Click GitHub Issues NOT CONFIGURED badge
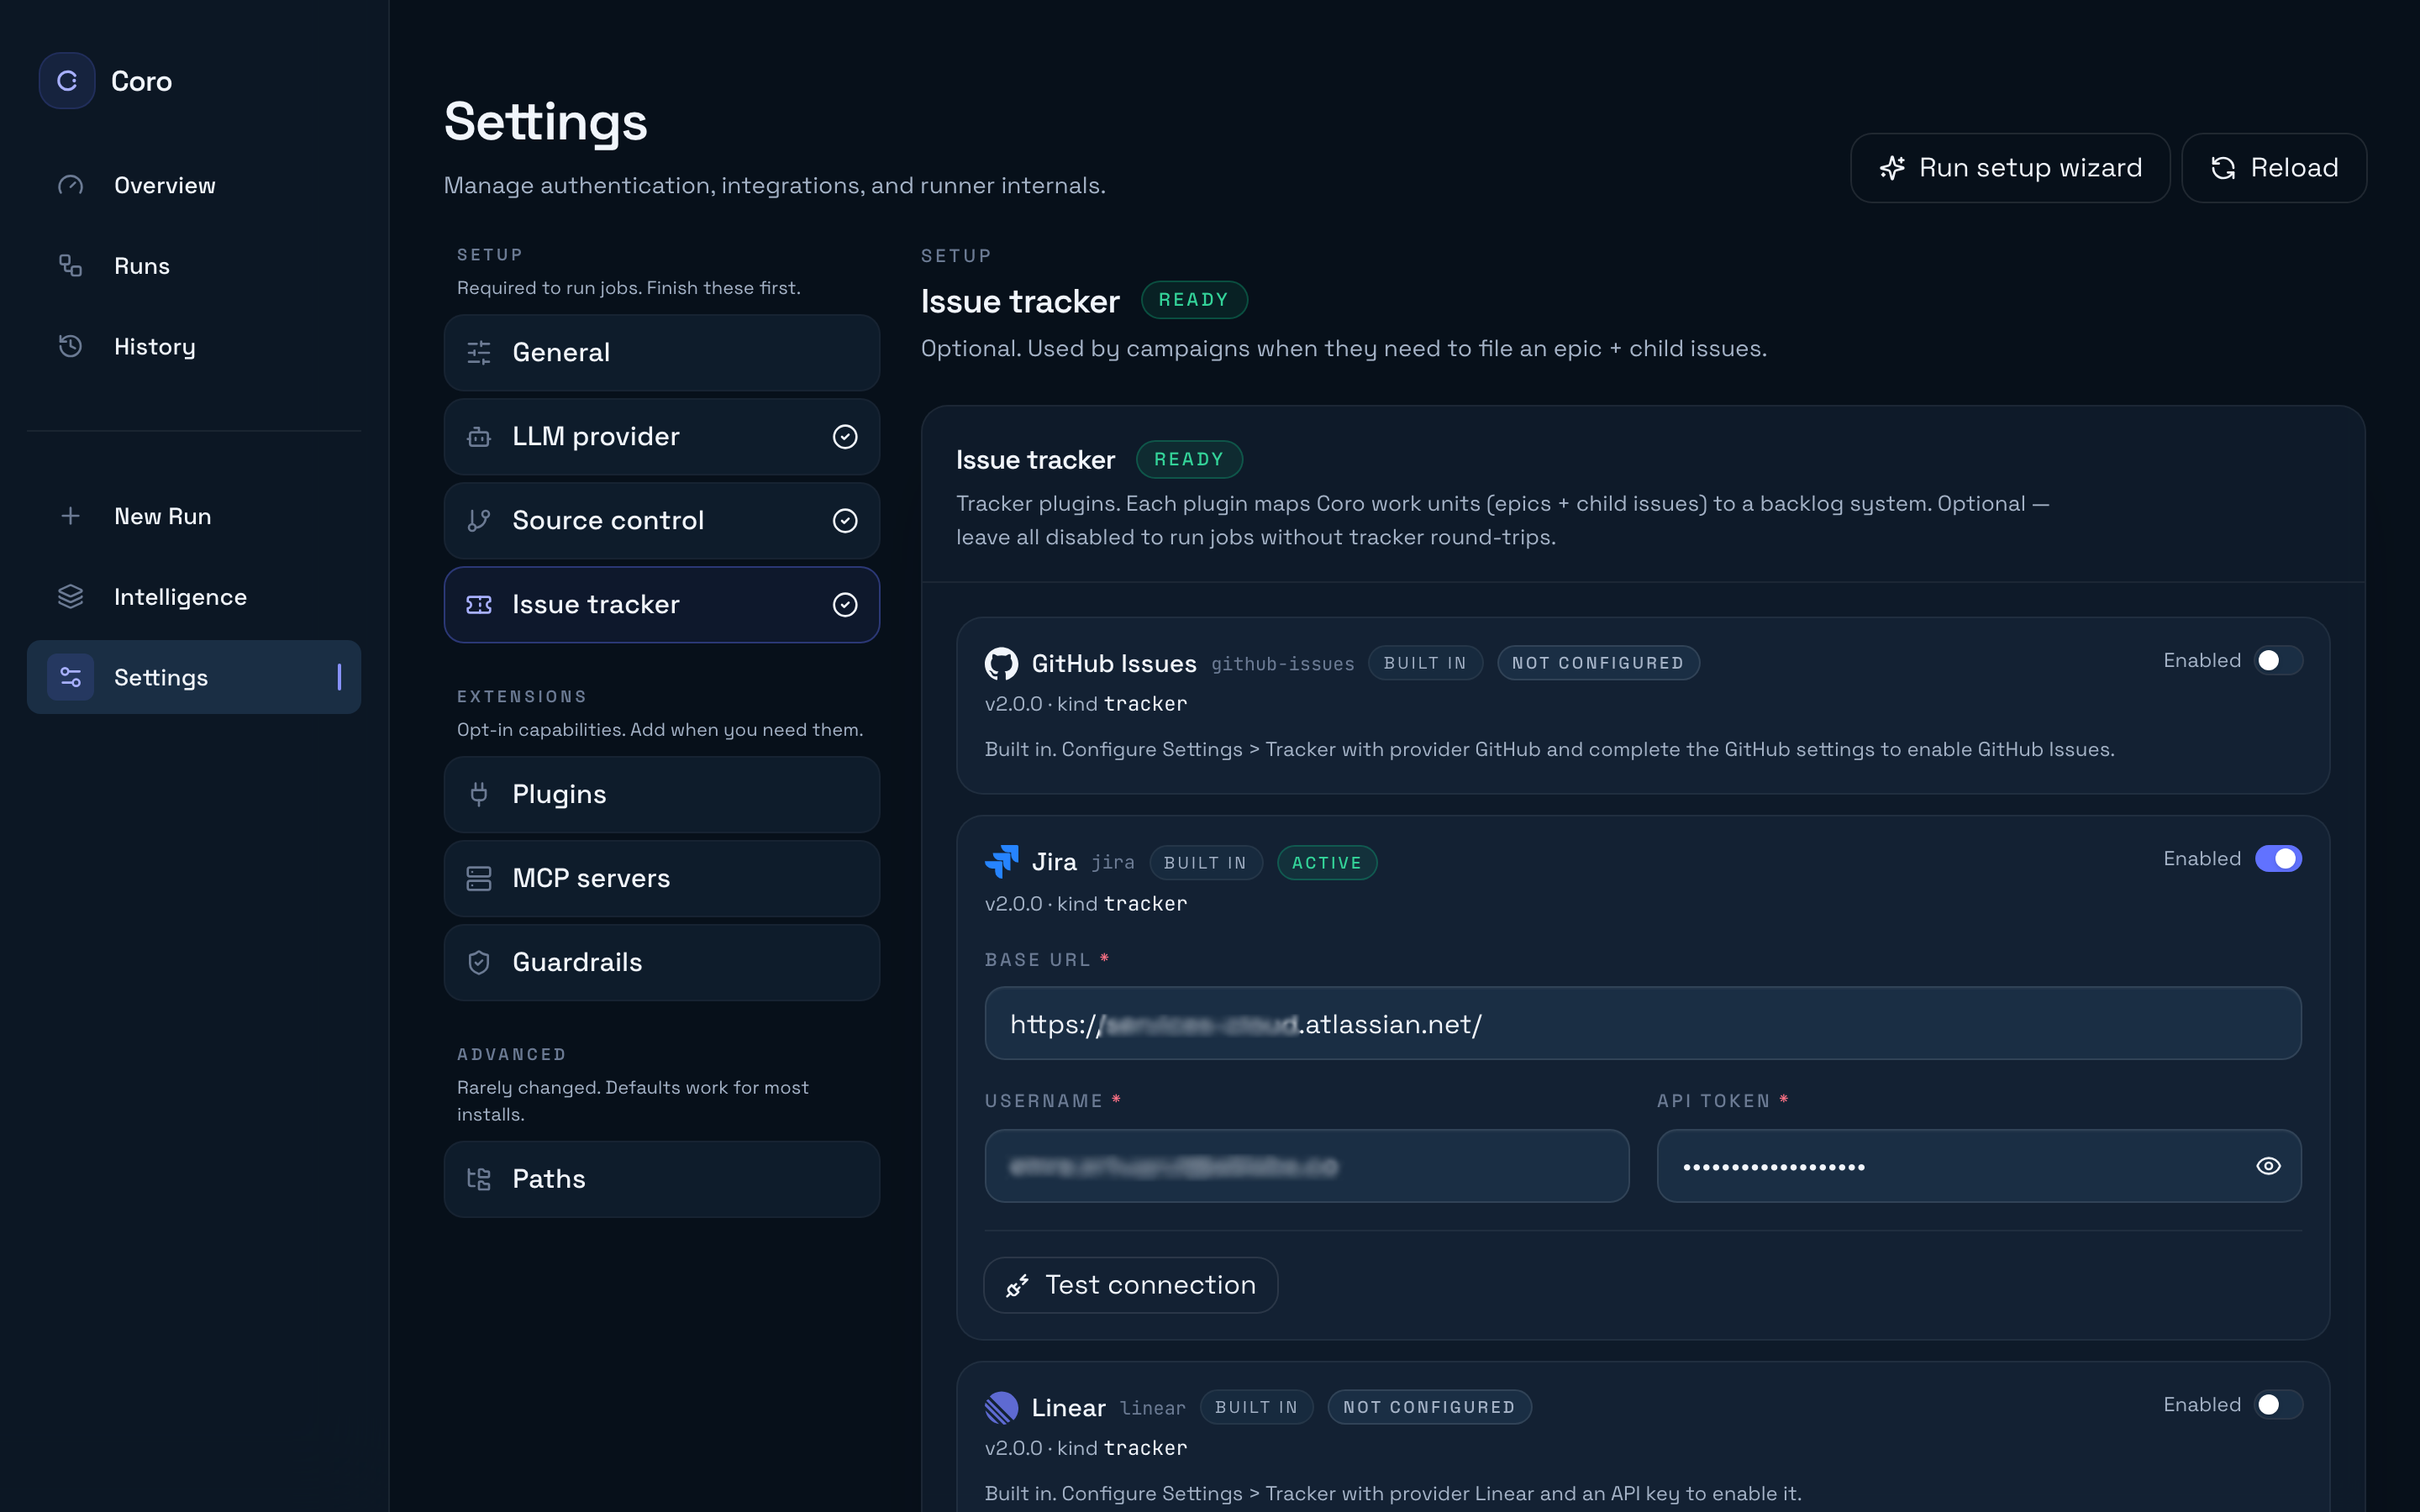The height and width of the screenshot is (1512, 2420). (x=1598, y=663)
